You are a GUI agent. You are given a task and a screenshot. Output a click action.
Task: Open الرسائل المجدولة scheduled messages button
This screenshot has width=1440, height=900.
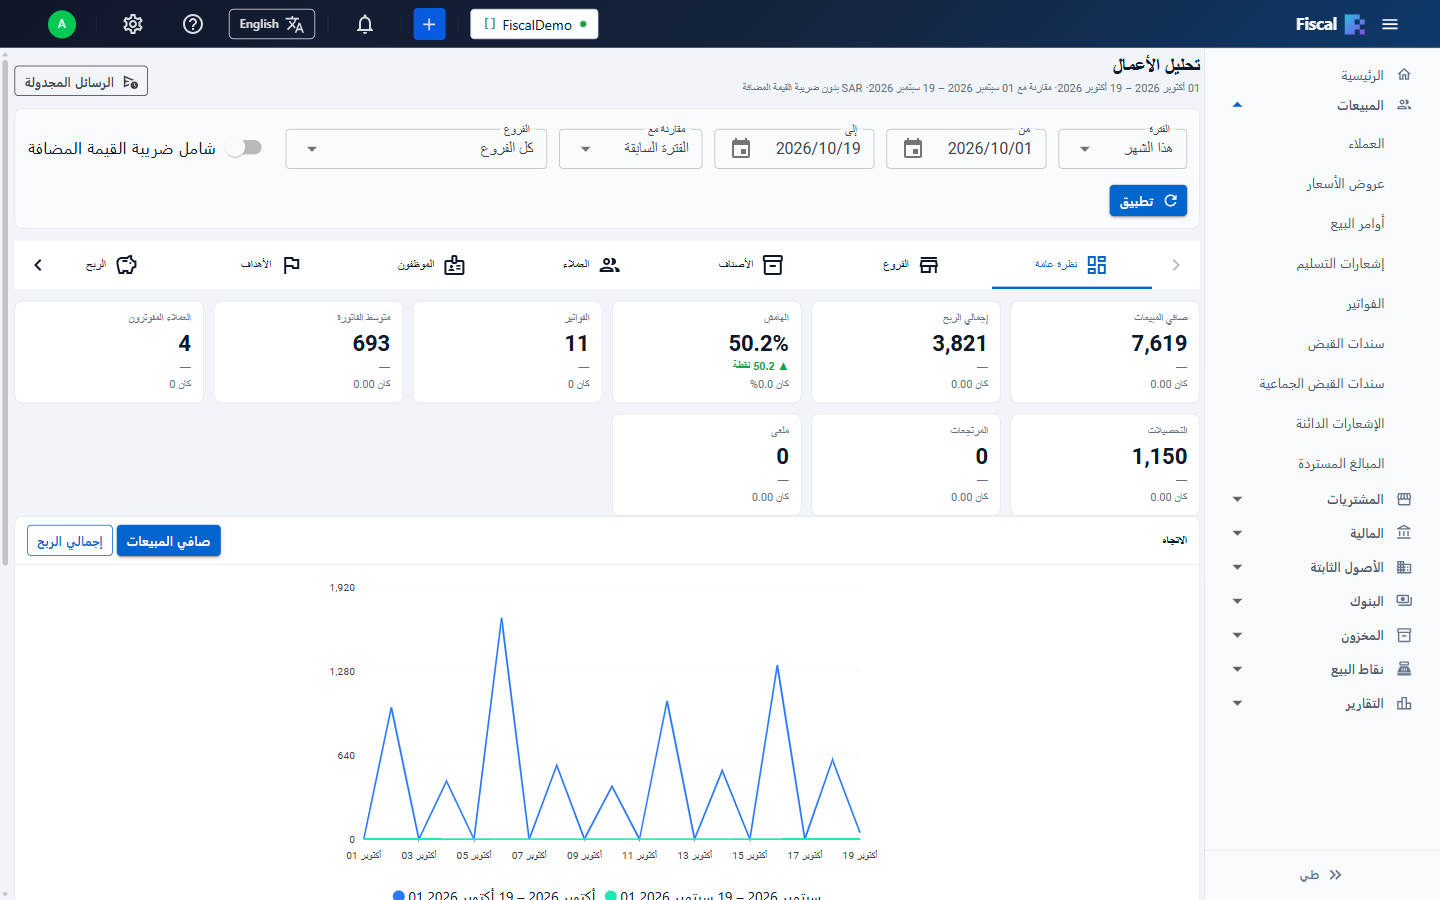[x=81, y=82]
